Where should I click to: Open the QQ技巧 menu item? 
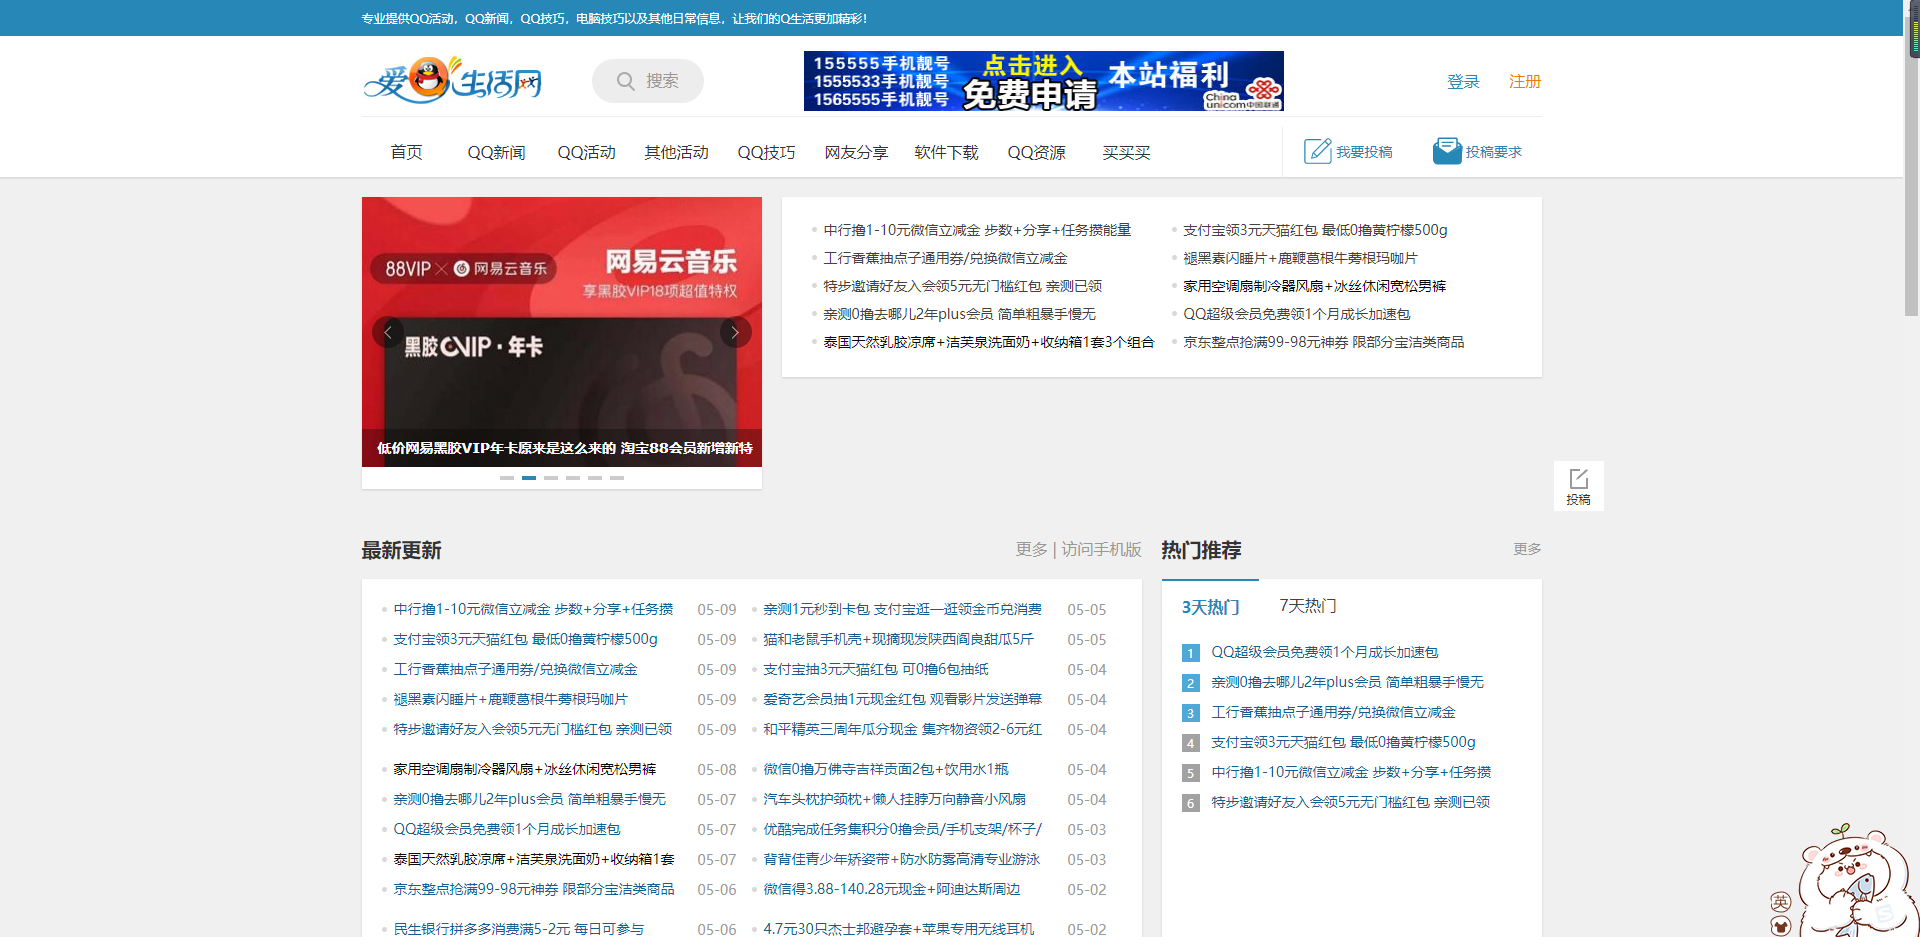[x=766, y=152]
